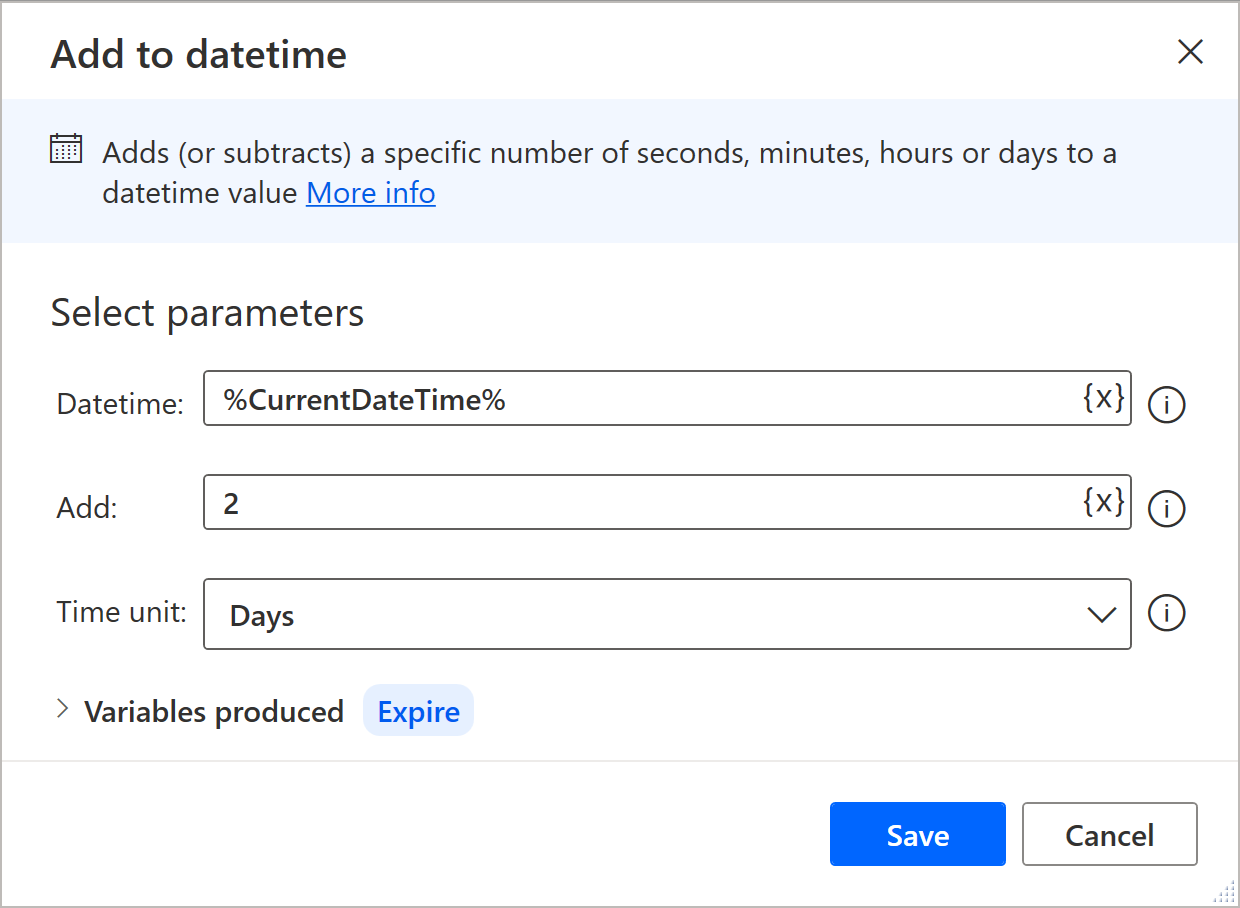The image size is (1240, 908).
Task: Click the Add to datetime title text
Action: 199,54
